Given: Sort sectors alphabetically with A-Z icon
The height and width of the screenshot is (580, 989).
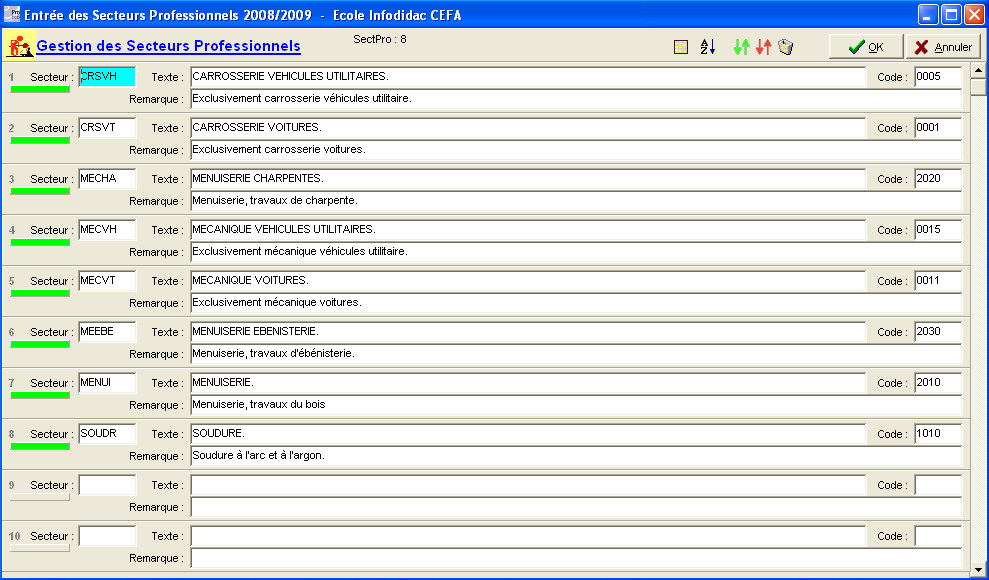Looking at the screenshot, I should (x=708, y=47).
